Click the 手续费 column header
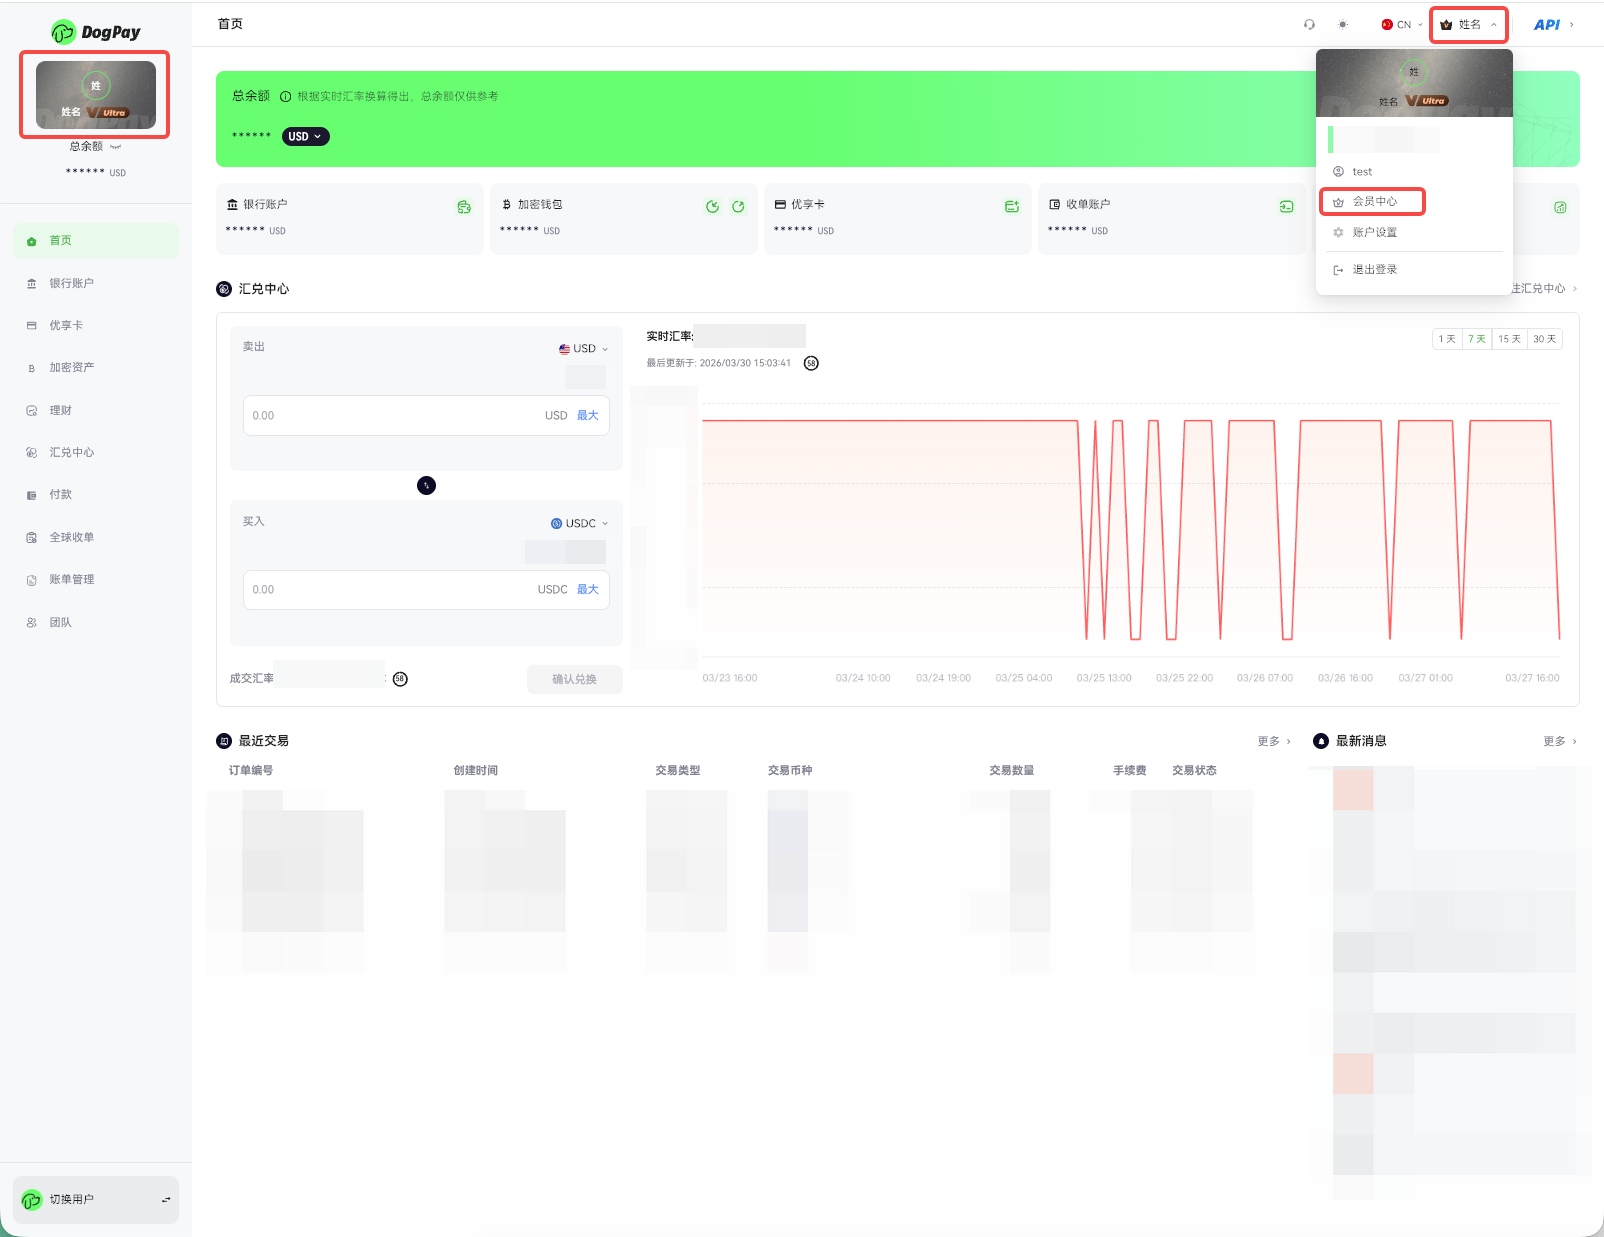Image resolution: width=1604 pixels, height=1237 pixels. [1130, 771]
